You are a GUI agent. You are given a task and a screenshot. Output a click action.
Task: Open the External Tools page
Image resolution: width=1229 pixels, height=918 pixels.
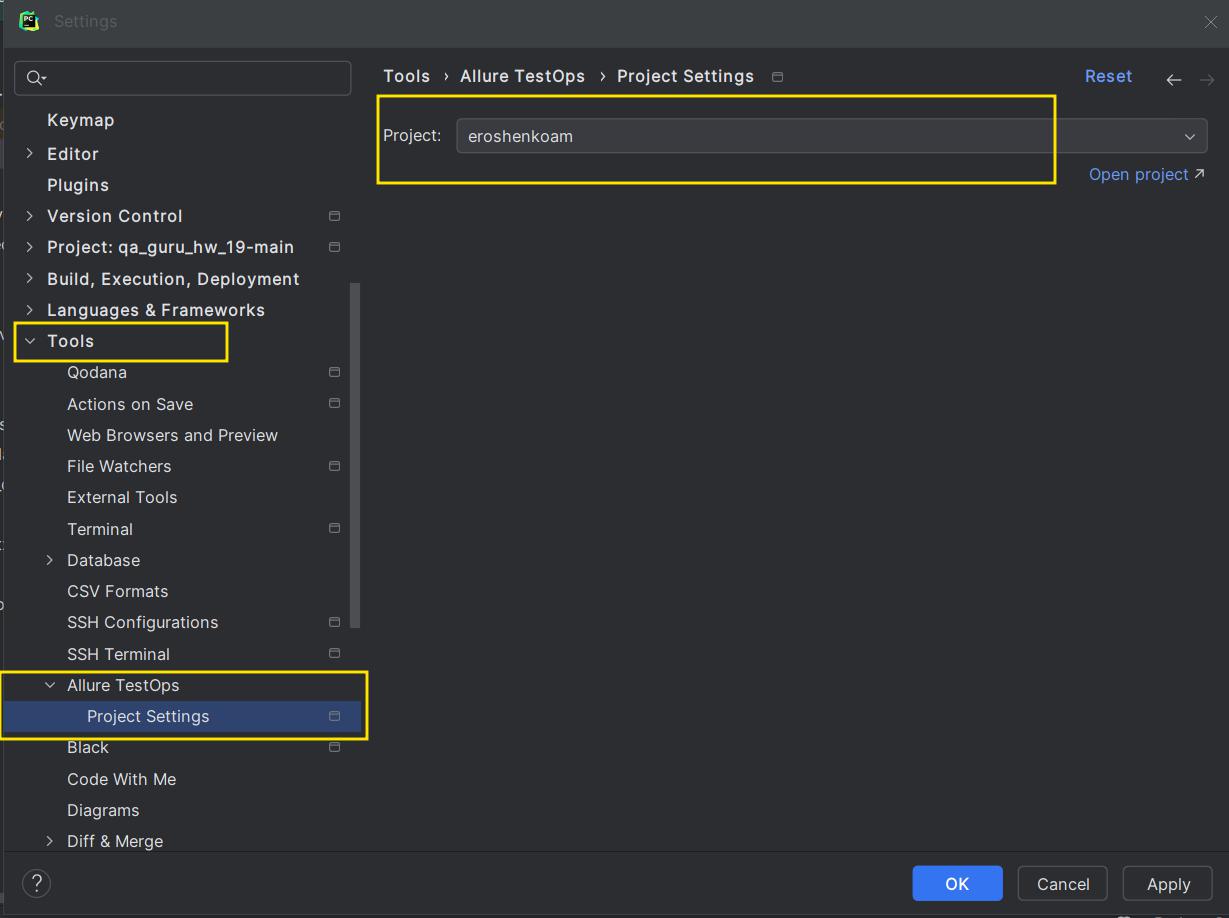[x=122, y=497]
